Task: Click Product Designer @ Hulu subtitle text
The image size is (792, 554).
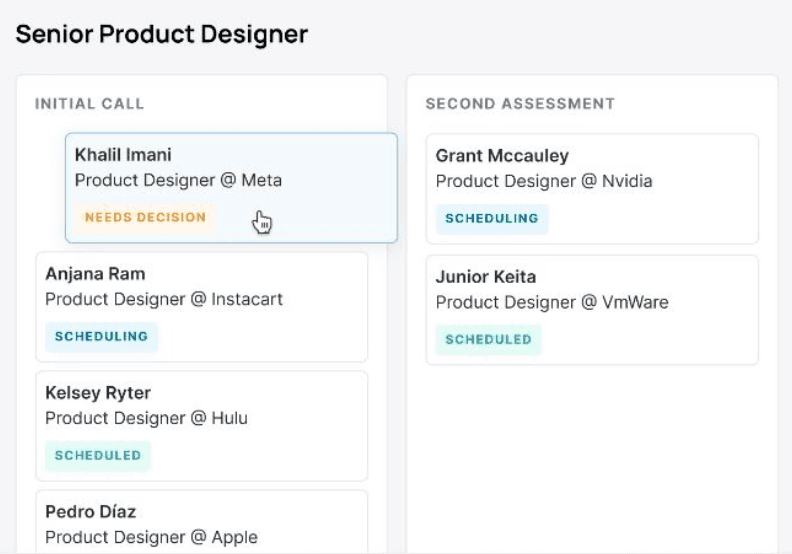Action: coord(146,418)
